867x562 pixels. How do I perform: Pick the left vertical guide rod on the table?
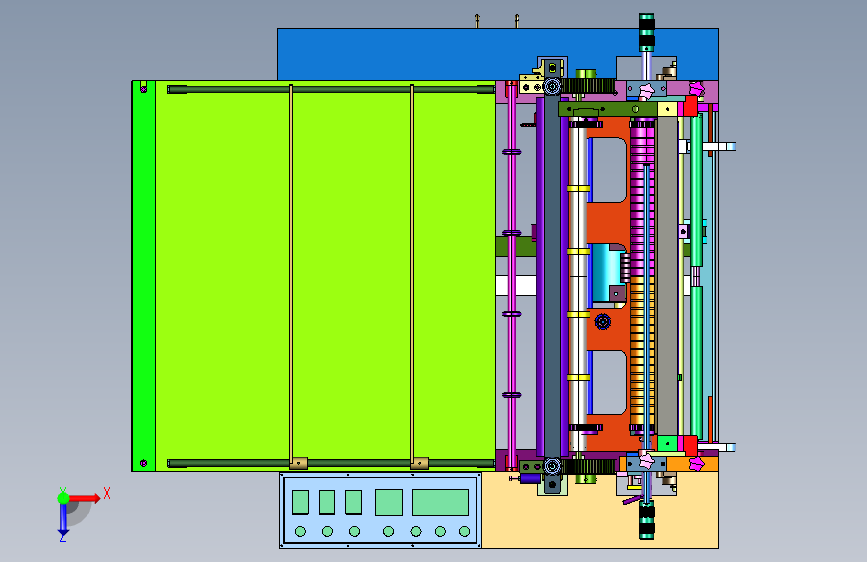[291, 274]
